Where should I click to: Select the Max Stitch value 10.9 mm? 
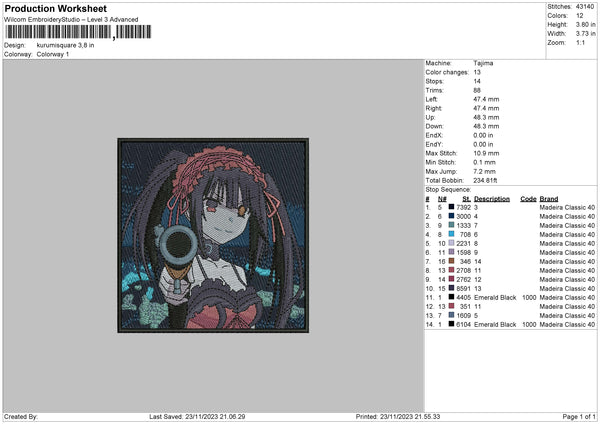click(486, 153)
